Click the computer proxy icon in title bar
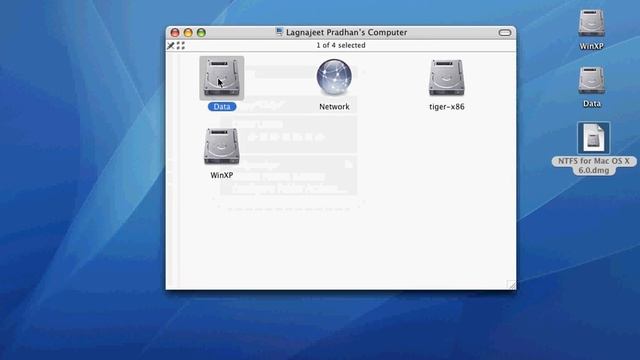The image size is (640, 360). click(280, 32)
